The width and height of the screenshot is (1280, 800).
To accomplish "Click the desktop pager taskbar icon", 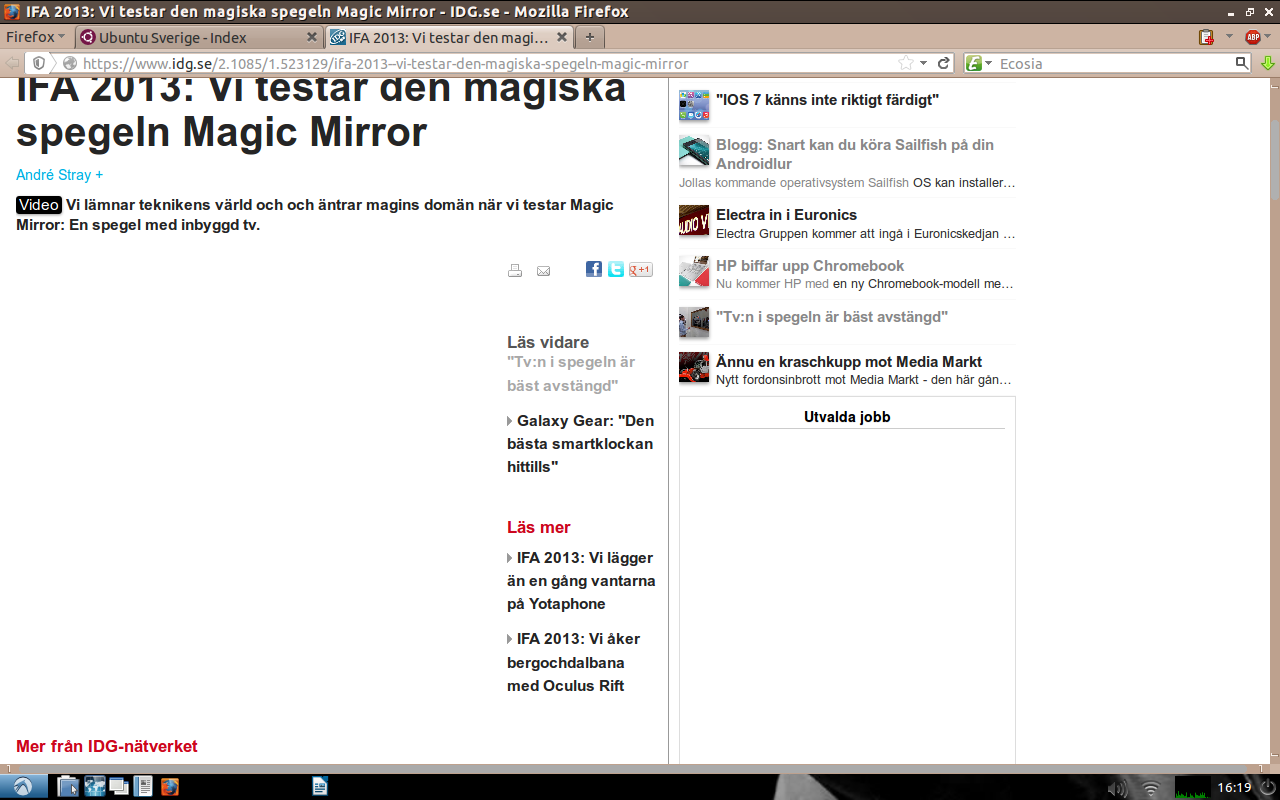I will pos(143,787).
